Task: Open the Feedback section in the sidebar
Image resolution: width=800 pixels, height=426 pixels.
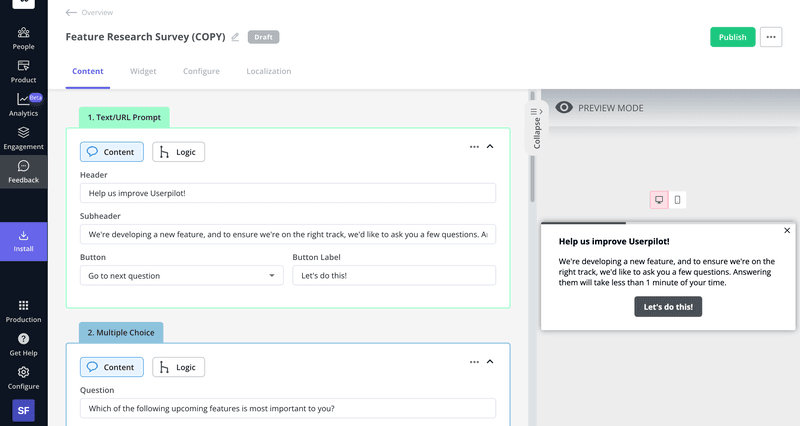Action: 23,172
